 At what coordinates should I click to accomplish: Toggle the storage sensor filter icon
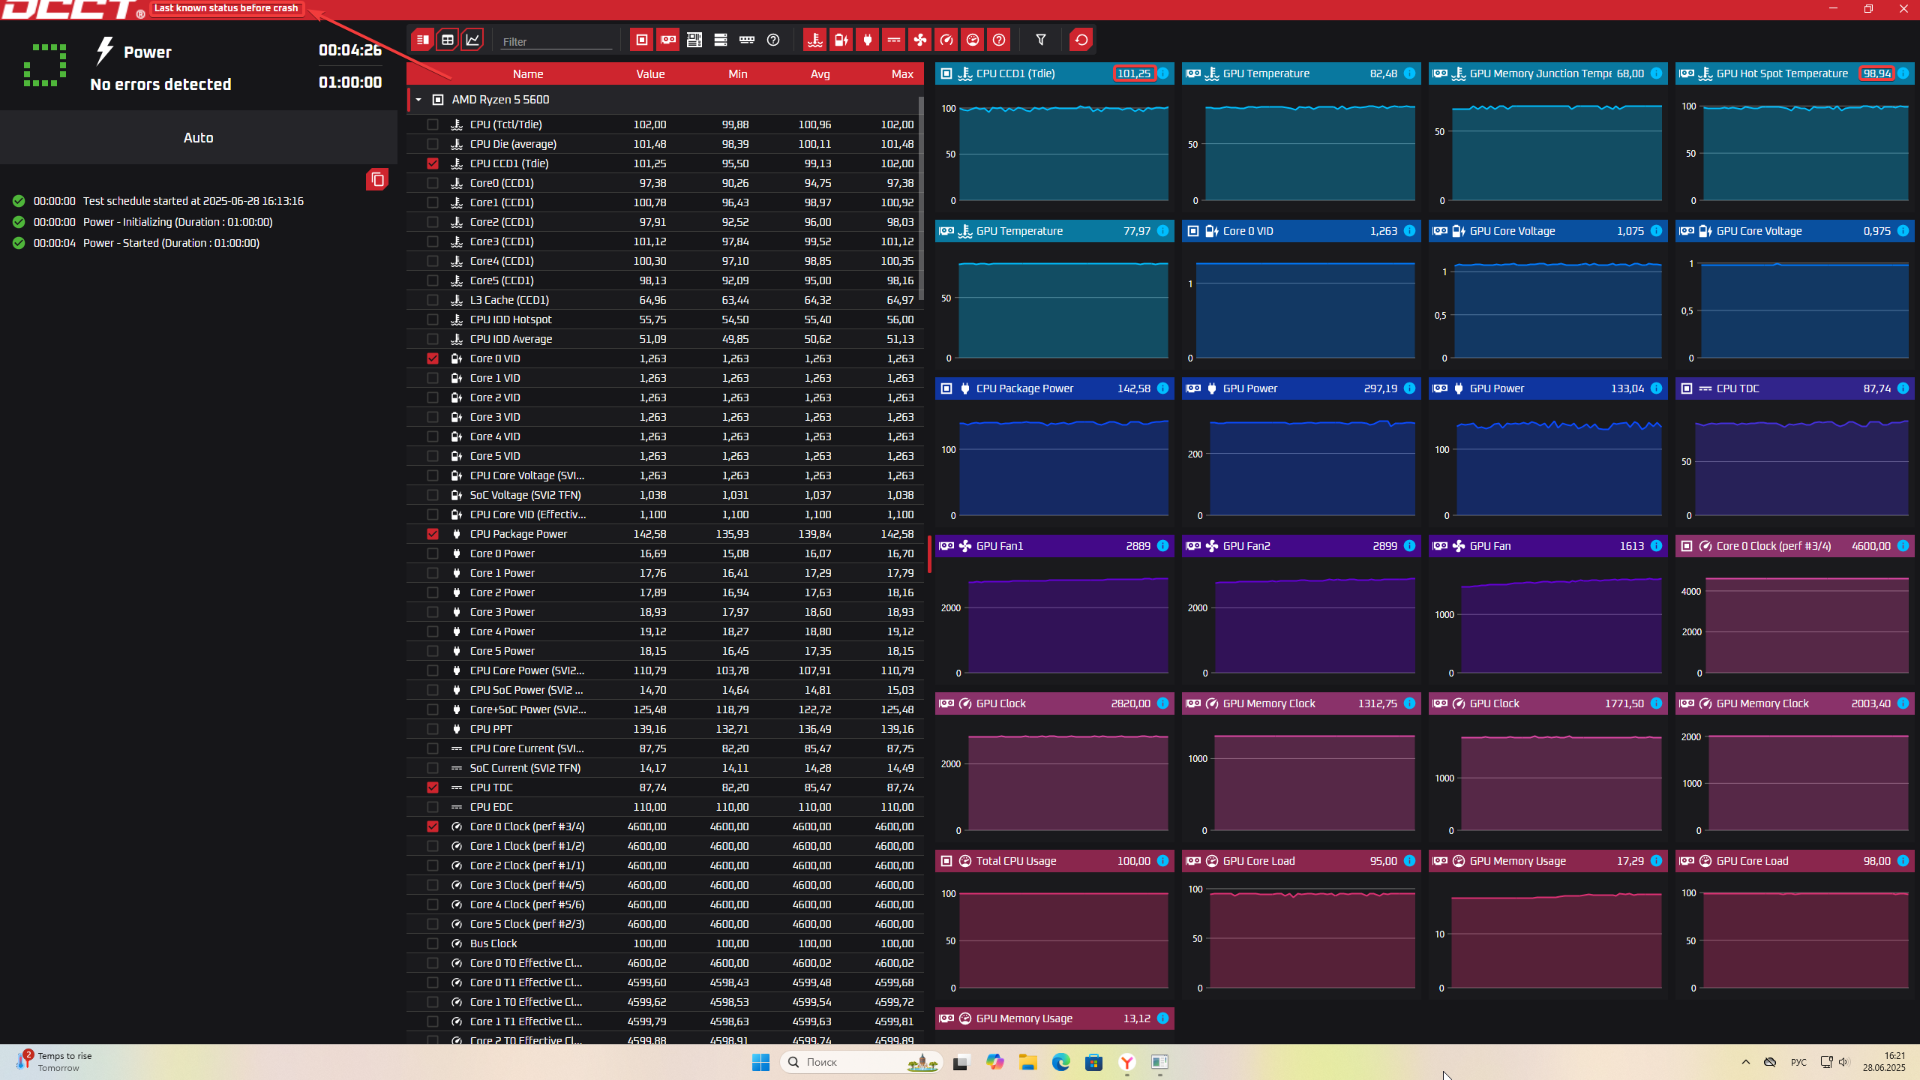point(720,40)
